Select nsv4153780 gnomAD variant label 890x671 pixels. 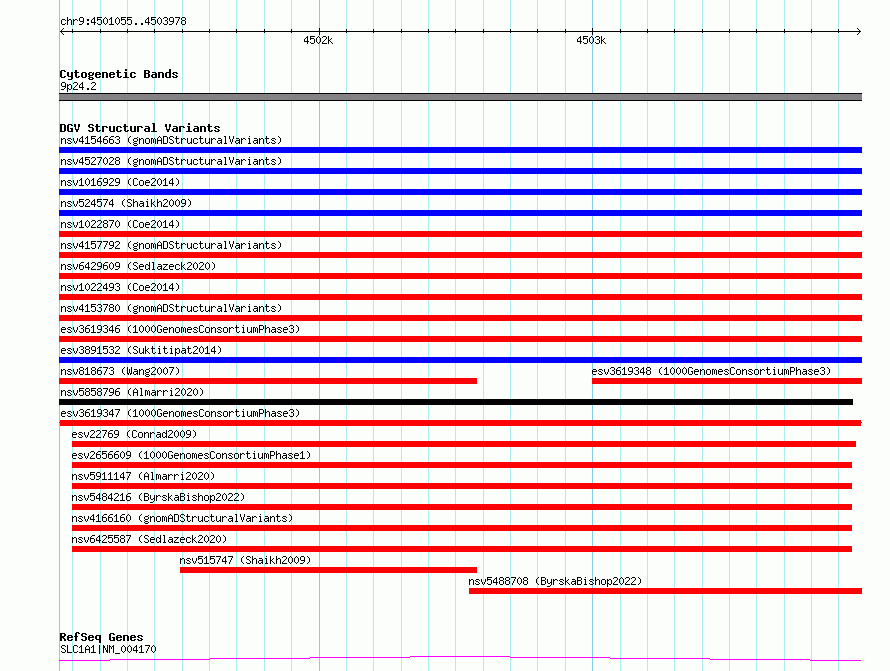click(171, 308)
